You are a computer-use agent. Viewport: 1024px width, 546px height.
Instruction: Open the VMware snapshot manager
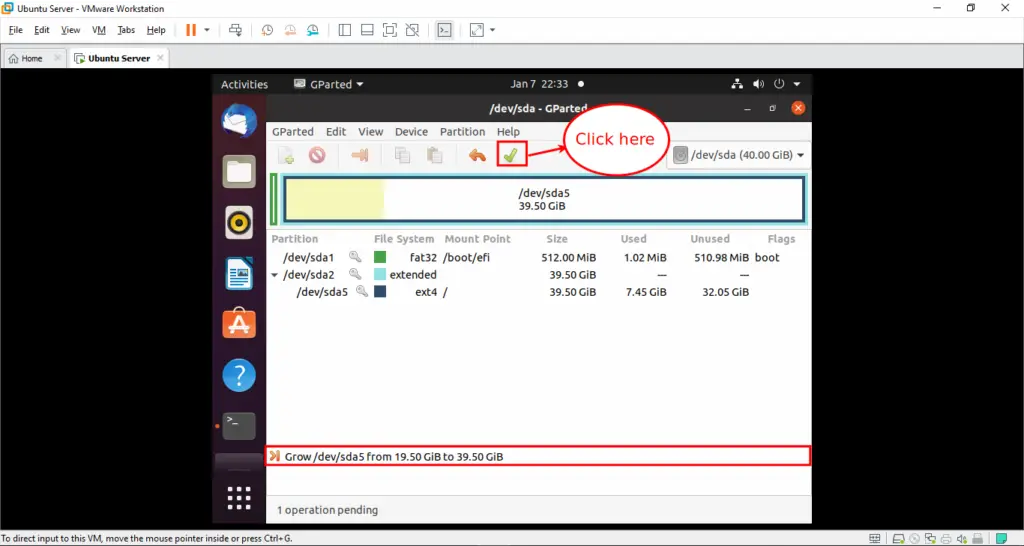coord(313,30)
